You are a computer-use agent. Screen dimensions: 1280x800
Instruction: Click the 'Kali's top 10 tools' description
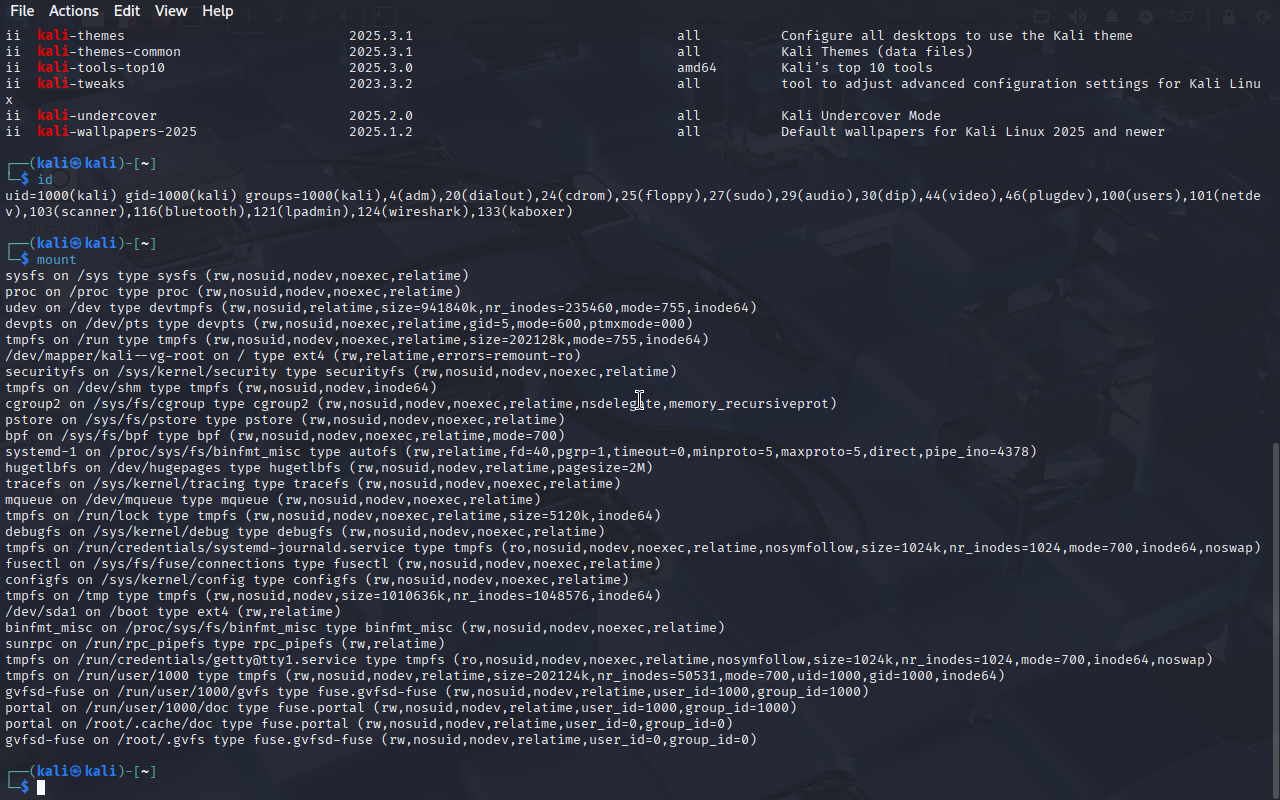(857, 68)
